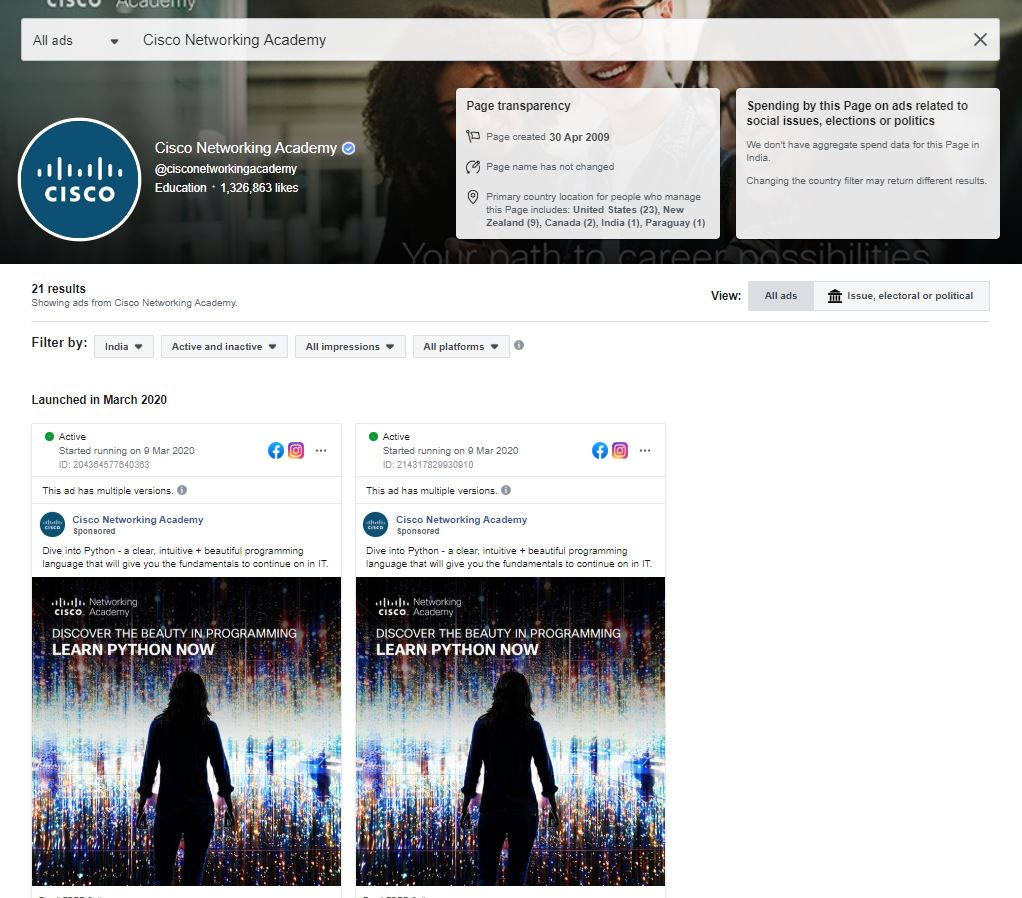Click Facebook icon on ad ID 214317829930910
Image resolution: width=1022 pixels, height=898 pixels.
pyautogui.click(x=600, y=450)
